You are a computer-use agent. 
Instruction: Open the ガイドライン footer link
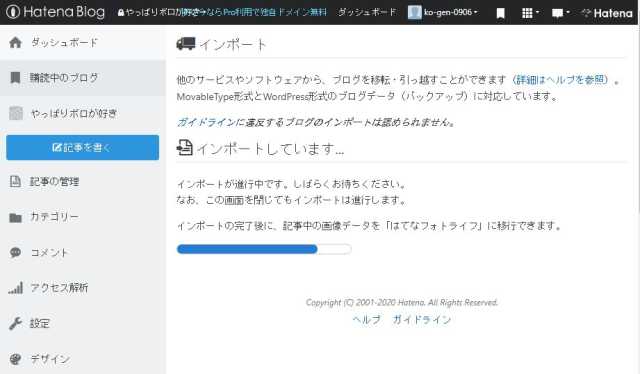pos(422,320)
